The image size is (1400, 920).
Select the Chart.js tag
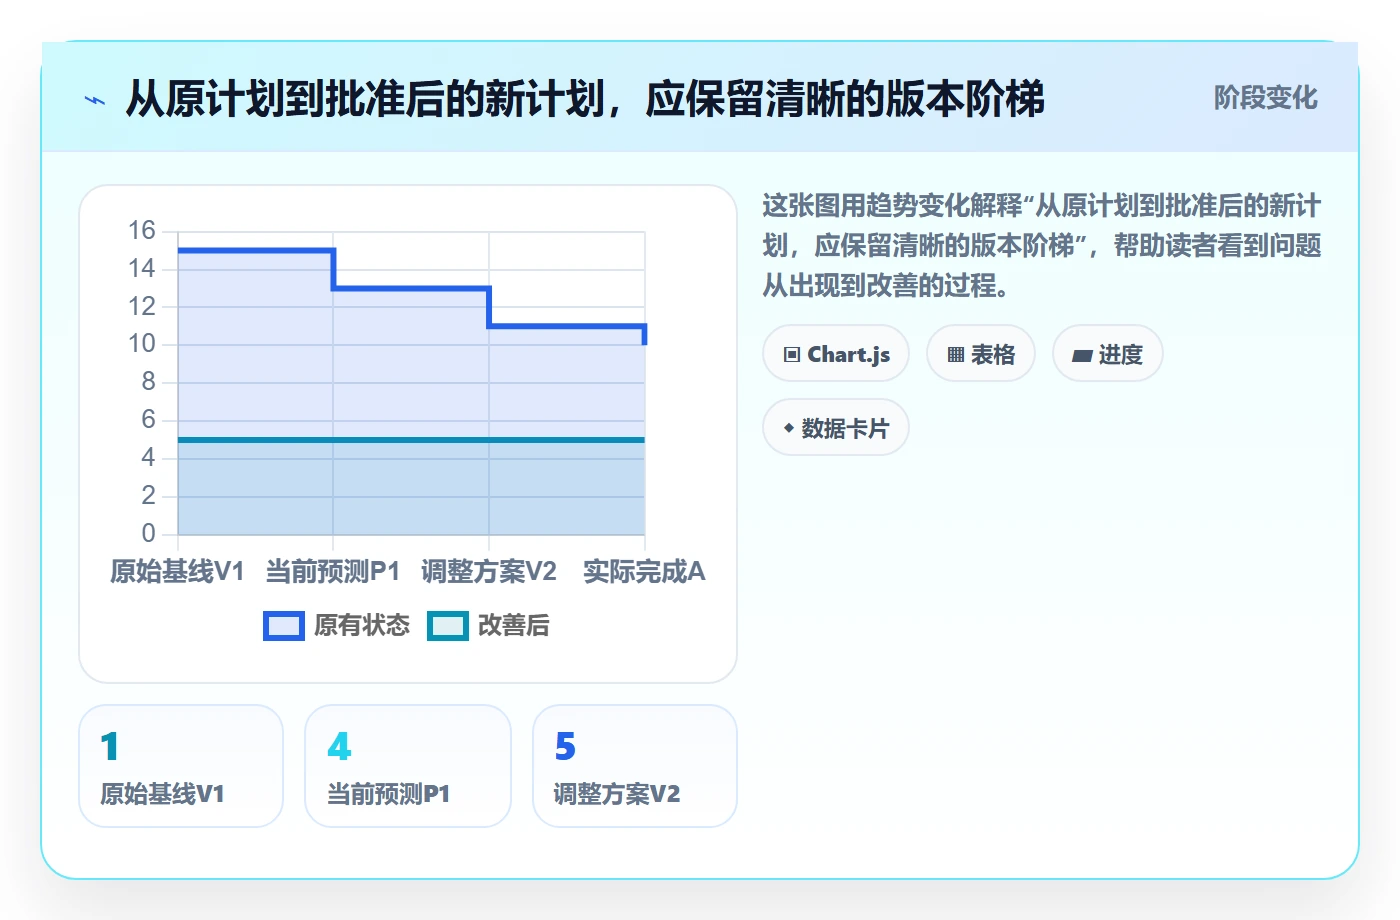click(836, 354)
